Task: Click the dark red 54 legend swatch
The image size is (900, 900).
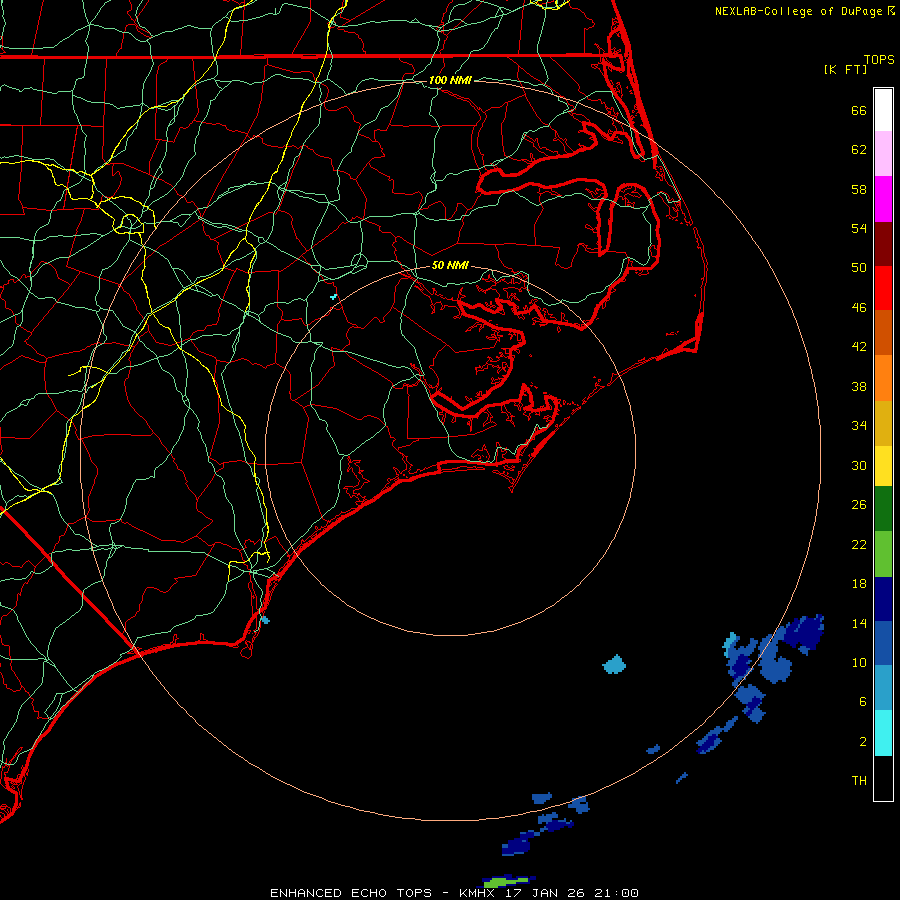Action: coord(883,244)
